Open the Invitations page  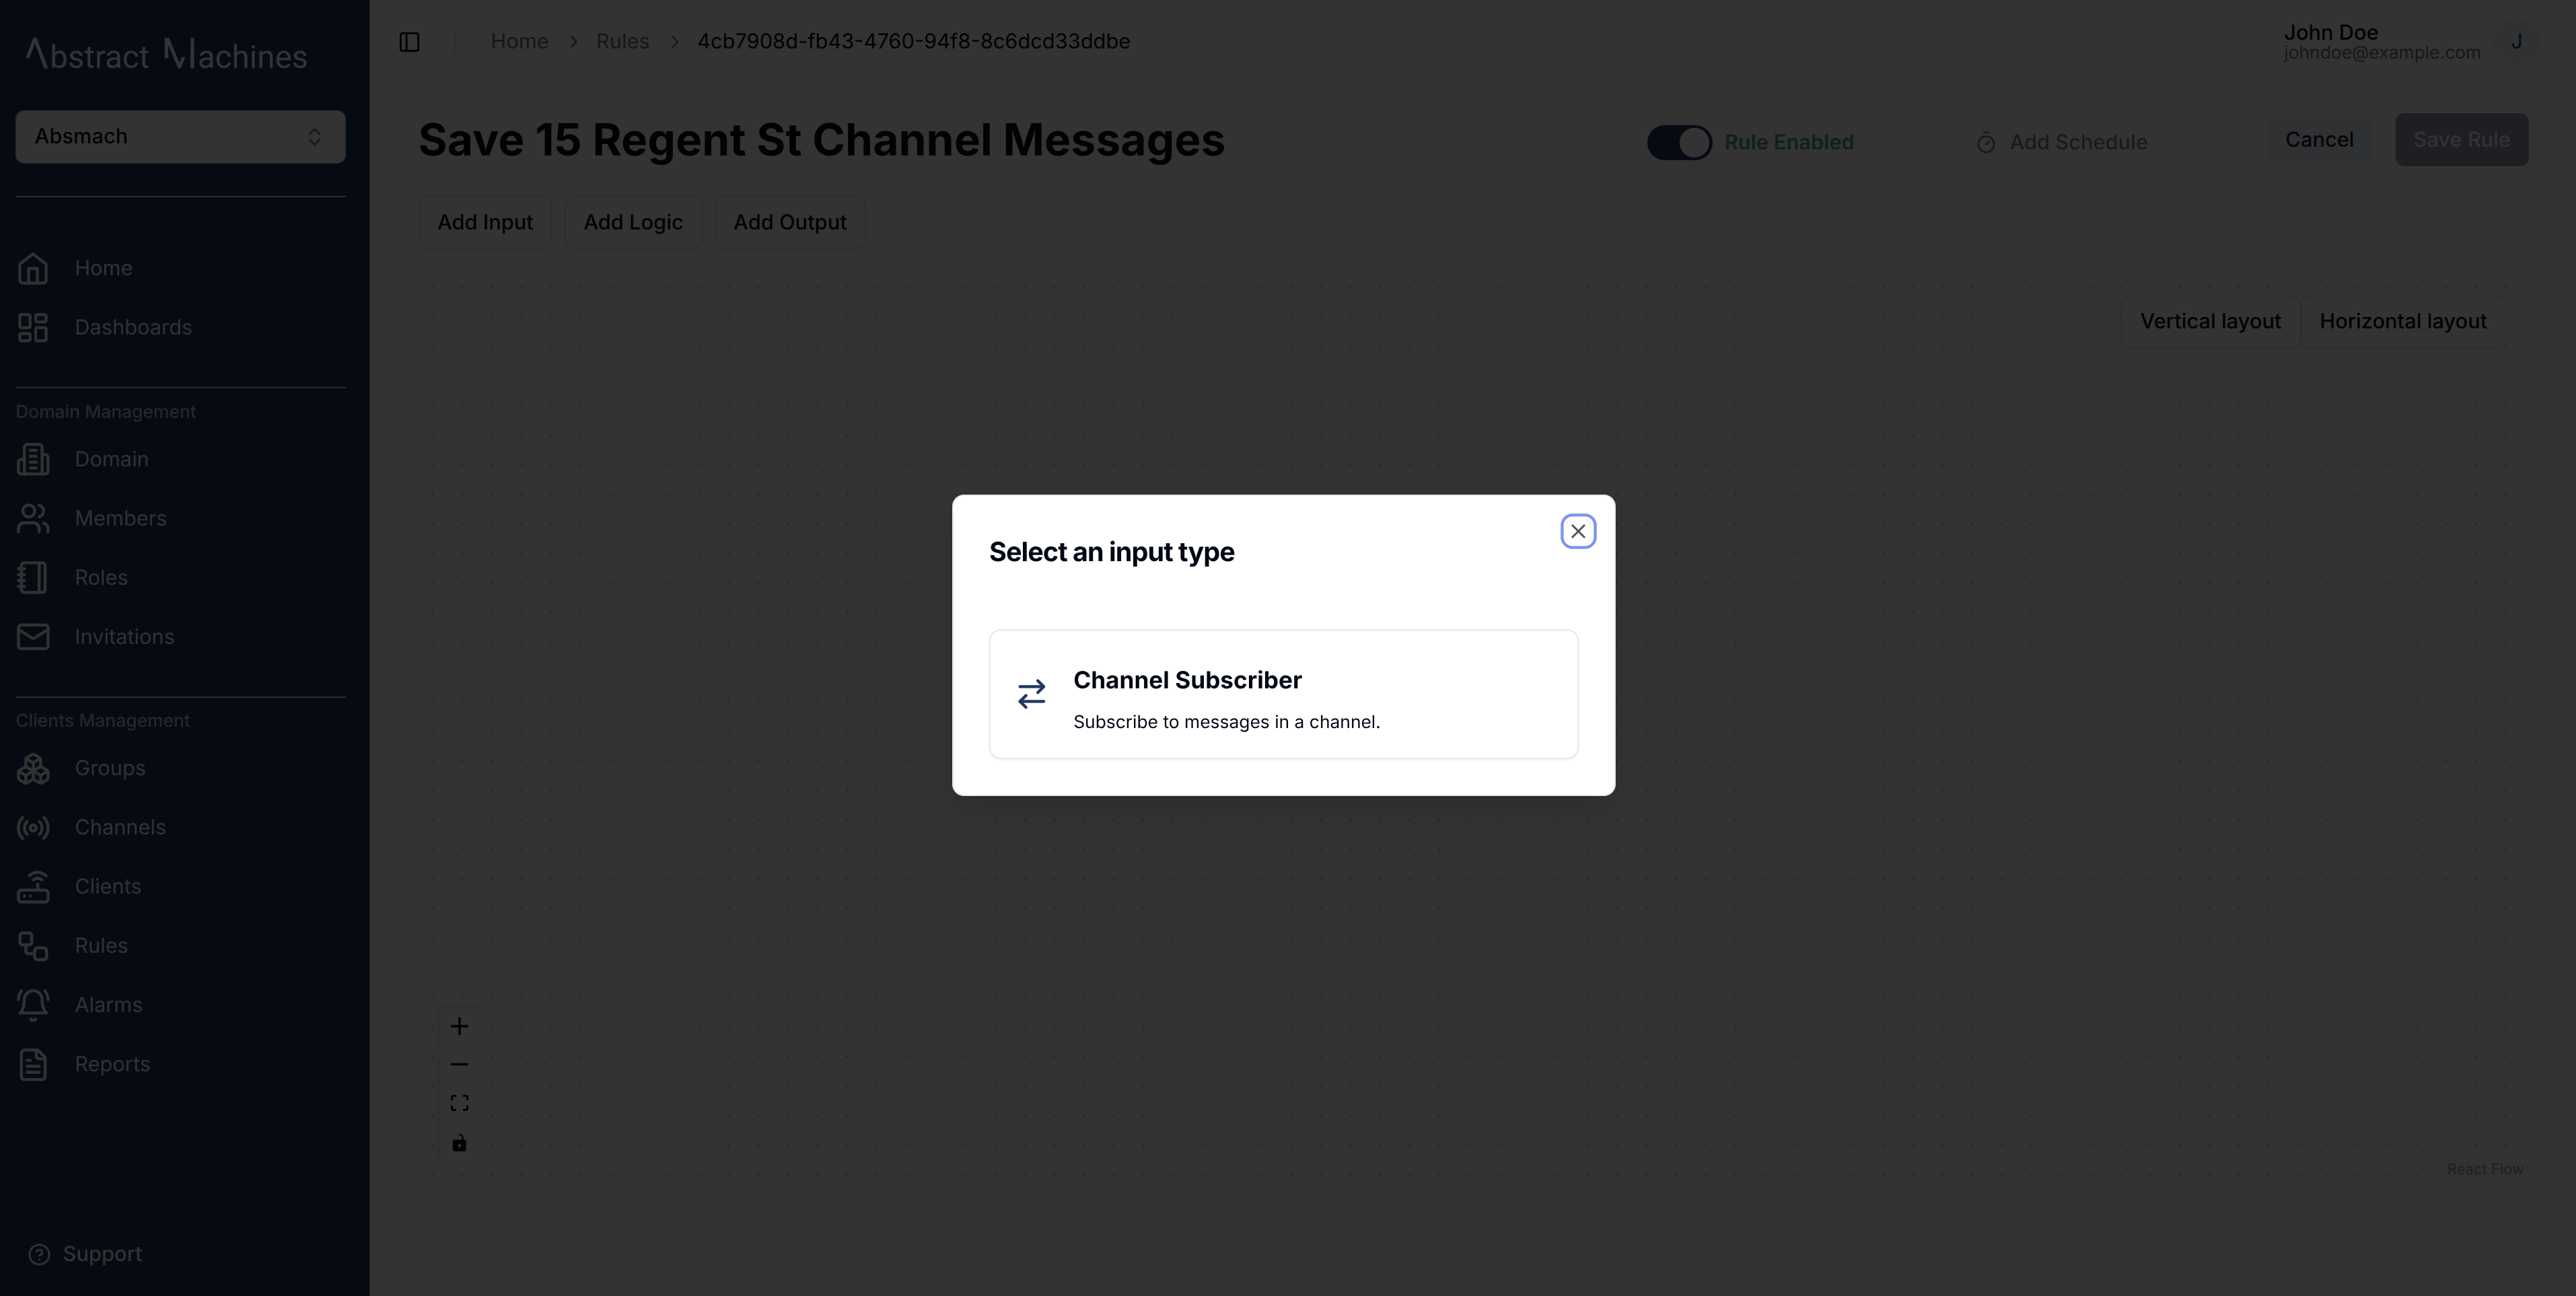(124, 636)
